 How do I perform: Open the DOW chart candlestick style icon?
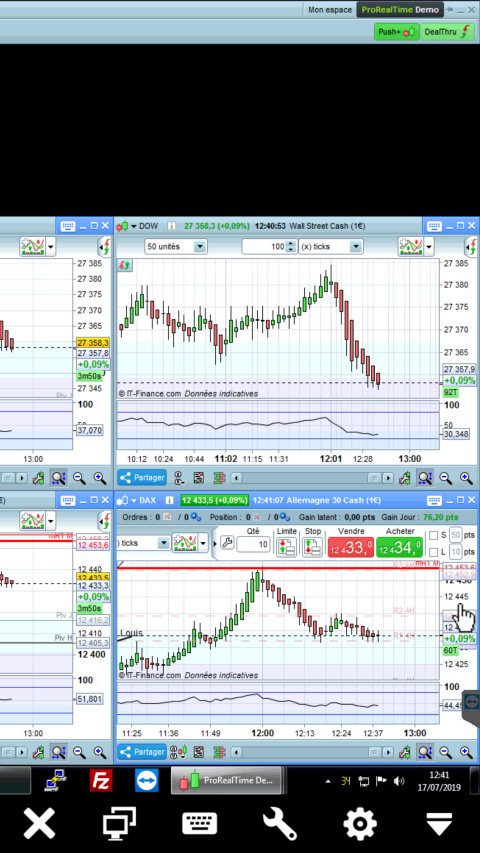pos(123,226)
